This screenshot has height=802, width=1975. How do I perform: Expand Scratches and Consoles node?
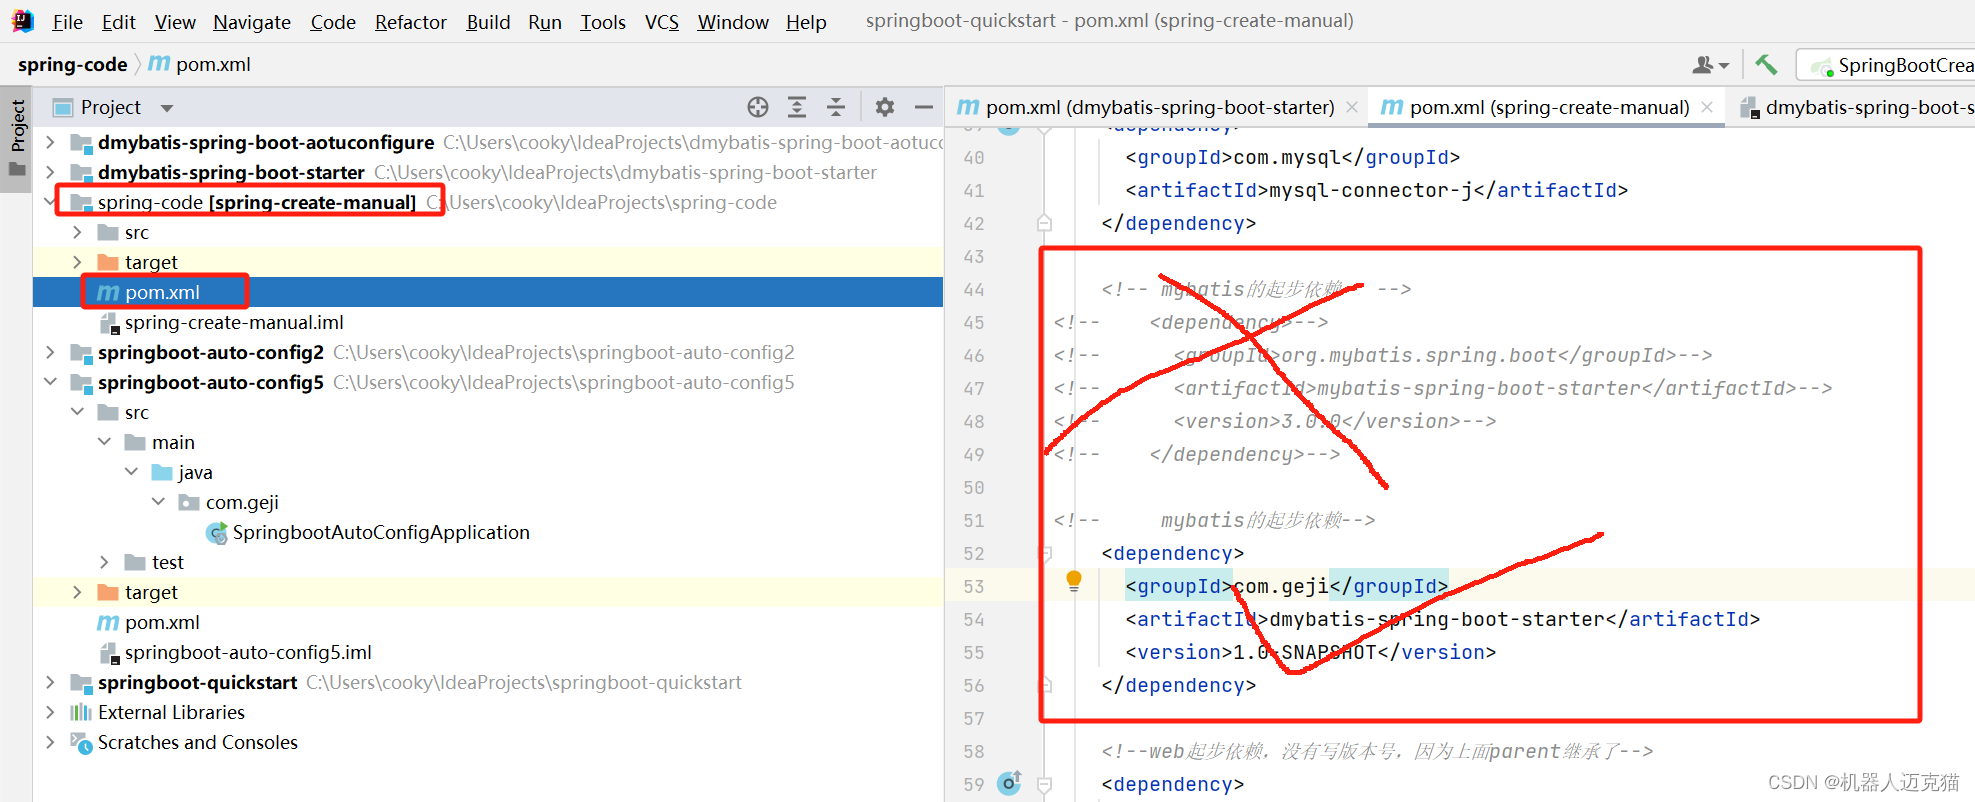coord(50,743)
